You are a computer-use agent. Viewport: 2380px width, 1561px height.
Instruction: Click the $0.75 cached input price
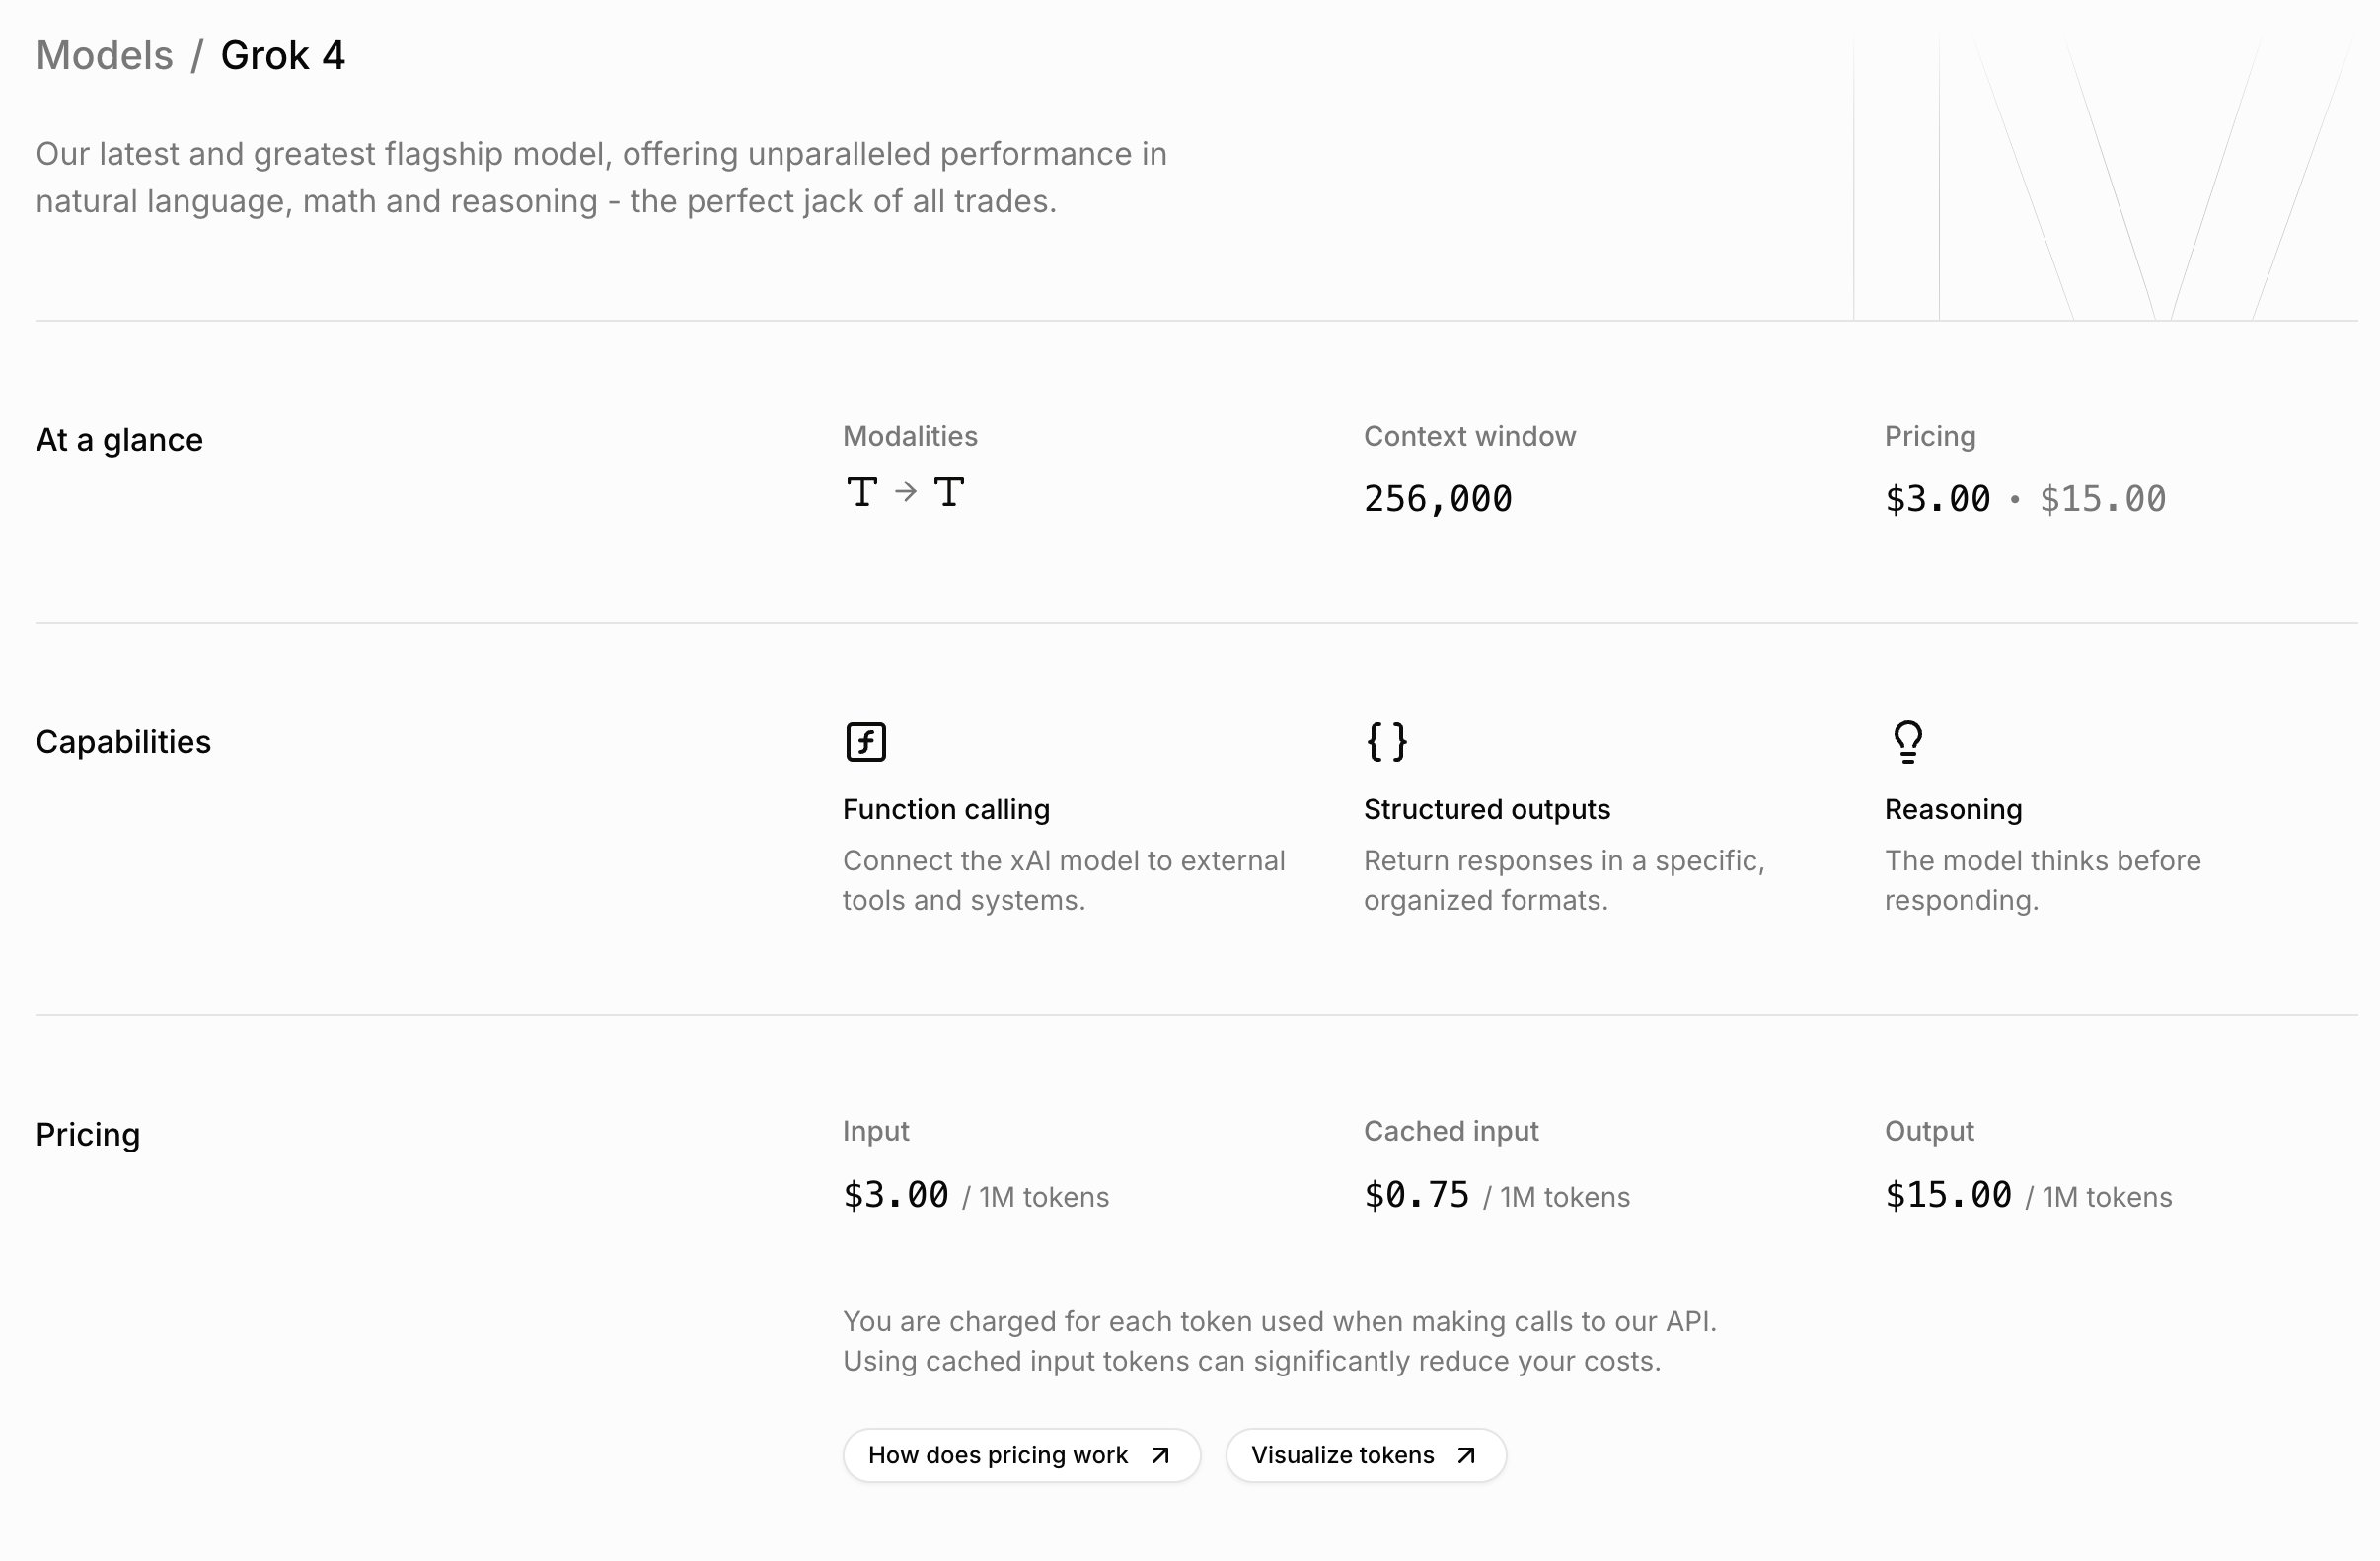1416,1195
